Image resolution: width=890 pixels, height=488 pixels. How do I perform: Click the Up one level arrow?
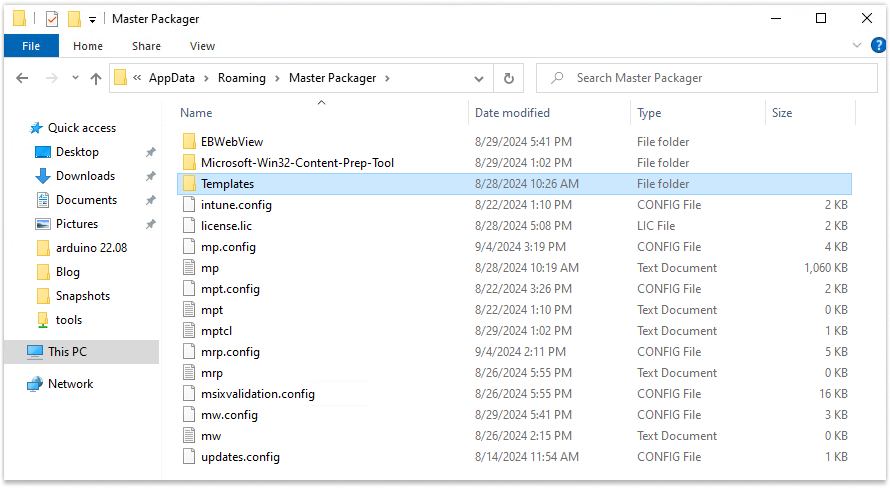click(96, 78)
